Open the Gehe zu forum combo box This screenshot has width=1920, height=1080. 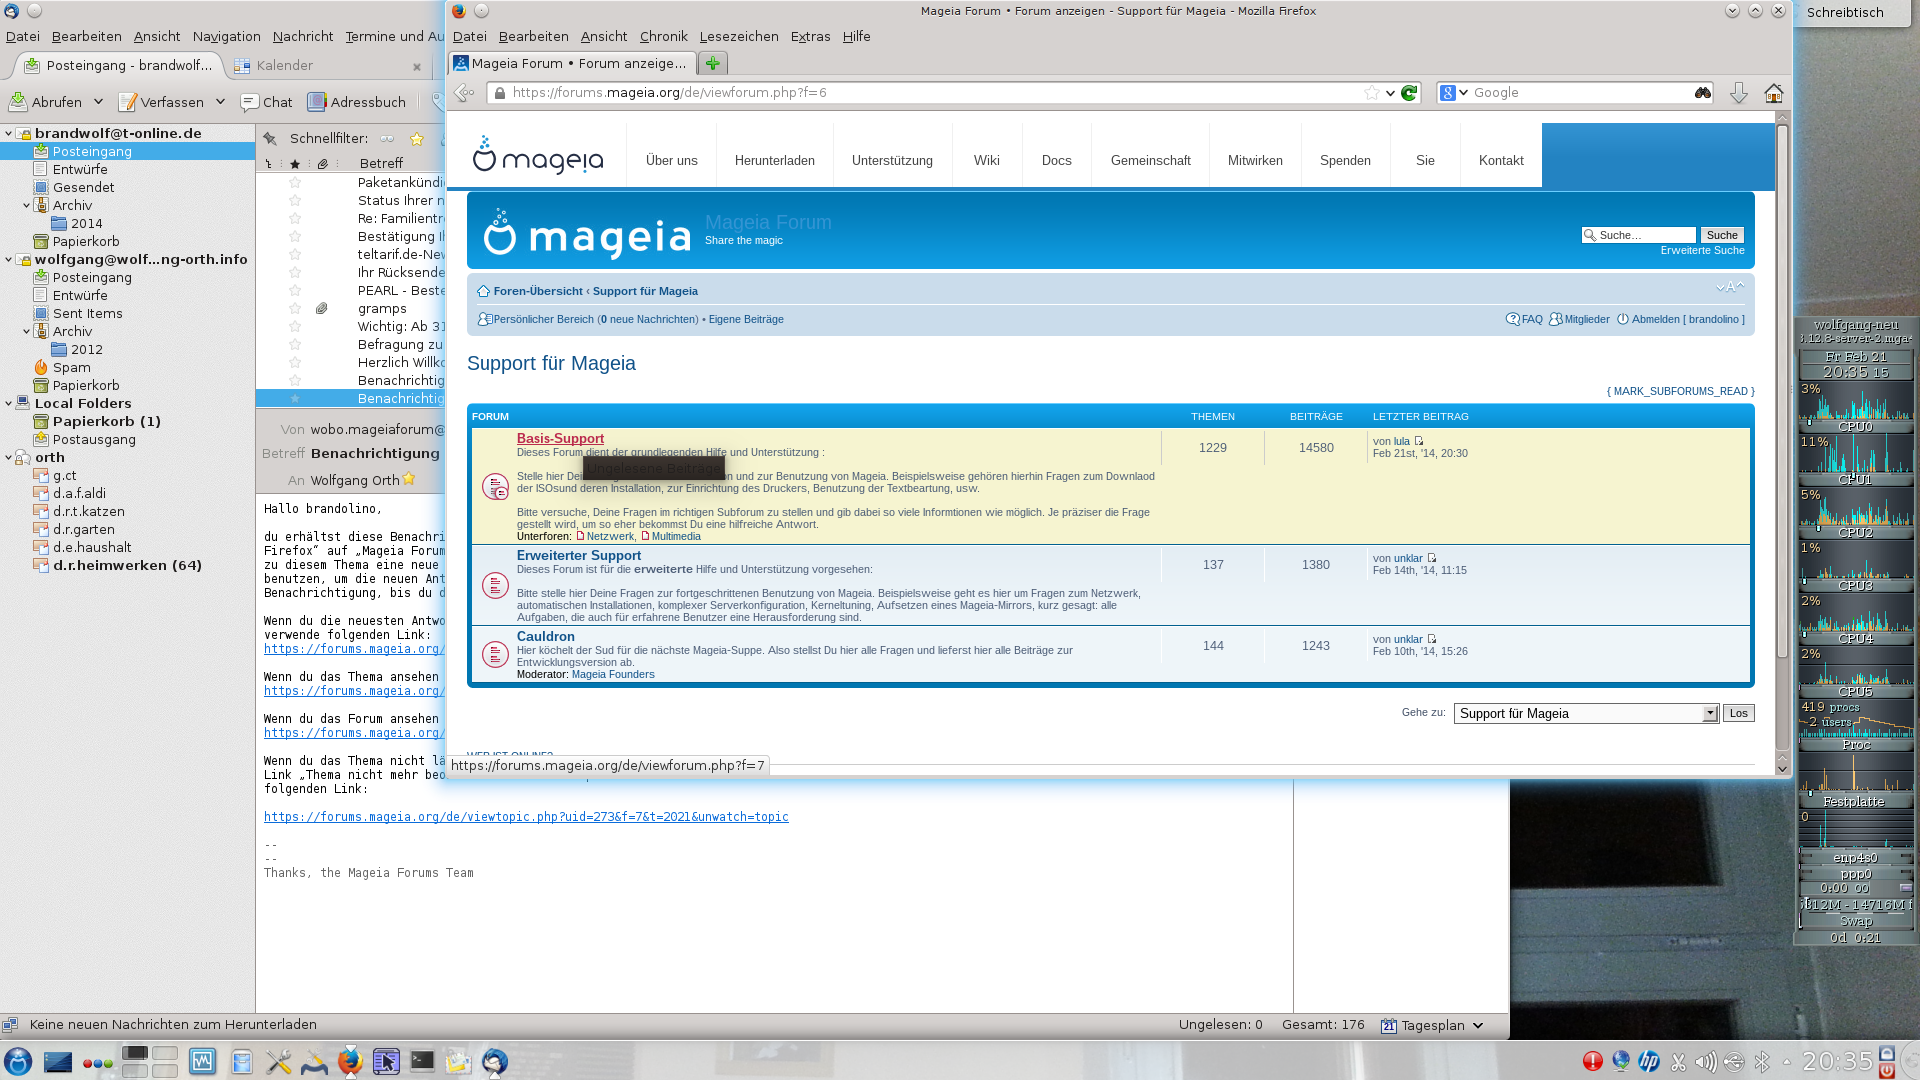1586,713
